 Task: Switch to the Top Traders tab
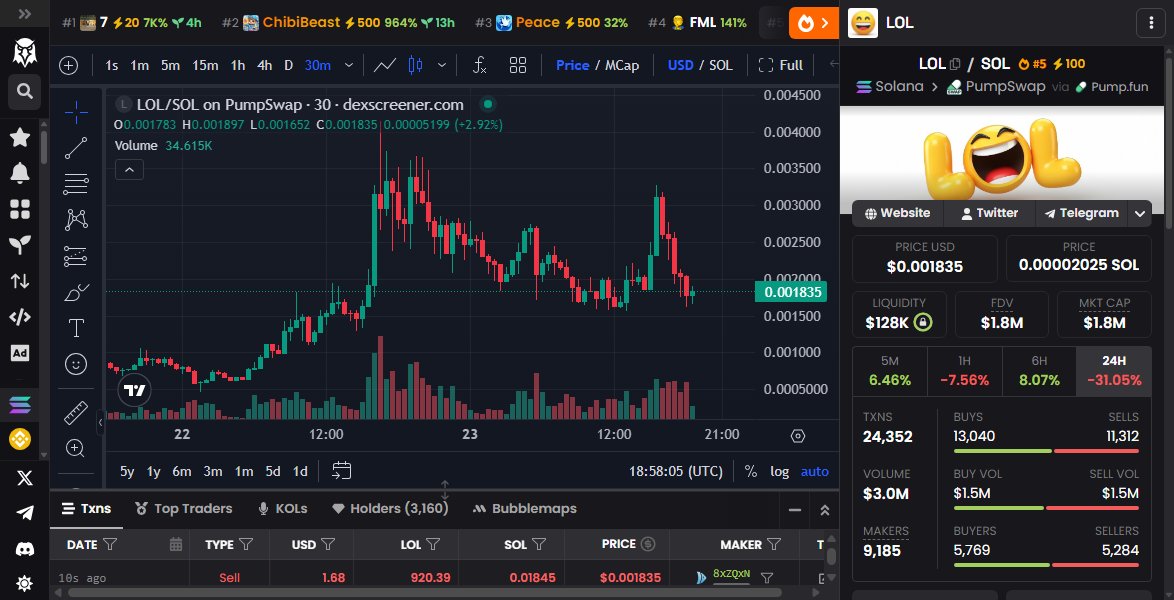183,509
